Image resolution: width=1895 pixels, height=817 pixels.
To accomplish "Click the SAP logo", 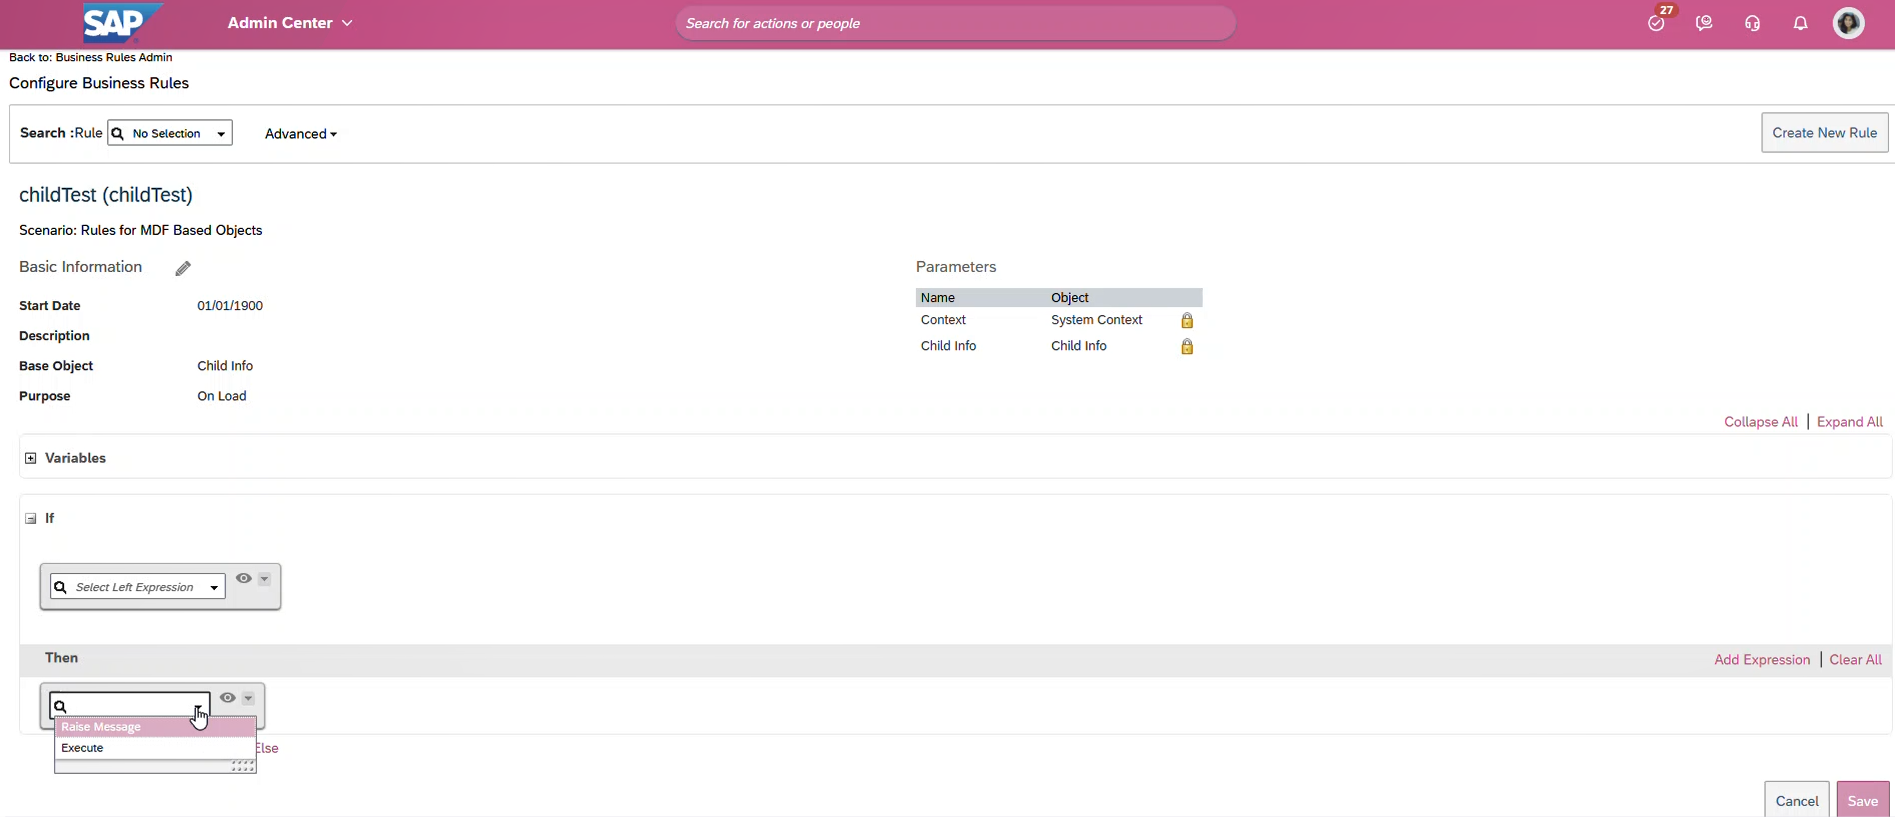I will pyautogui.click(x=122, y=22).
